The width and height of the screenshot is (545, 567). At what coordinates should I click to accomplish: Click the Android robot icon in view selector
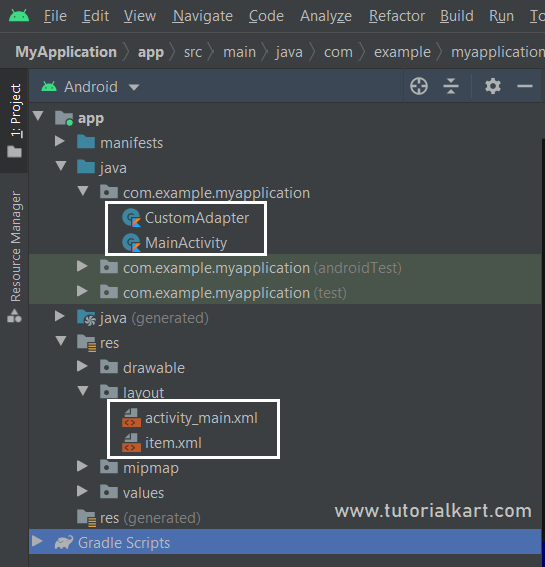click(x=49, y=86)
